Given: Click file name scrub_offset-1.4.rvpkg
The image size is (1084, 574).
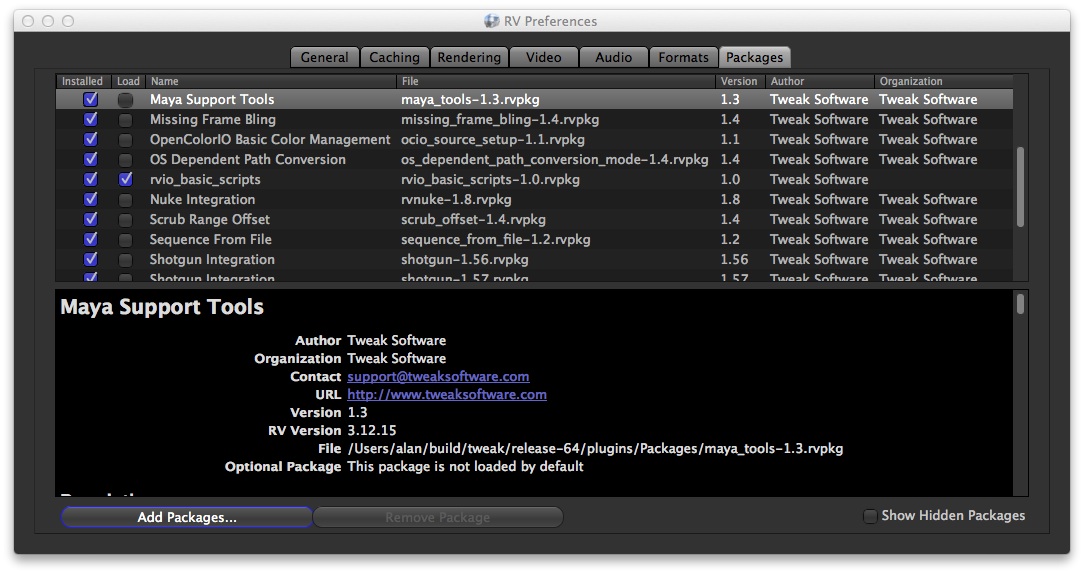Looking at the screenshot, I should click(x=473, y=220).
